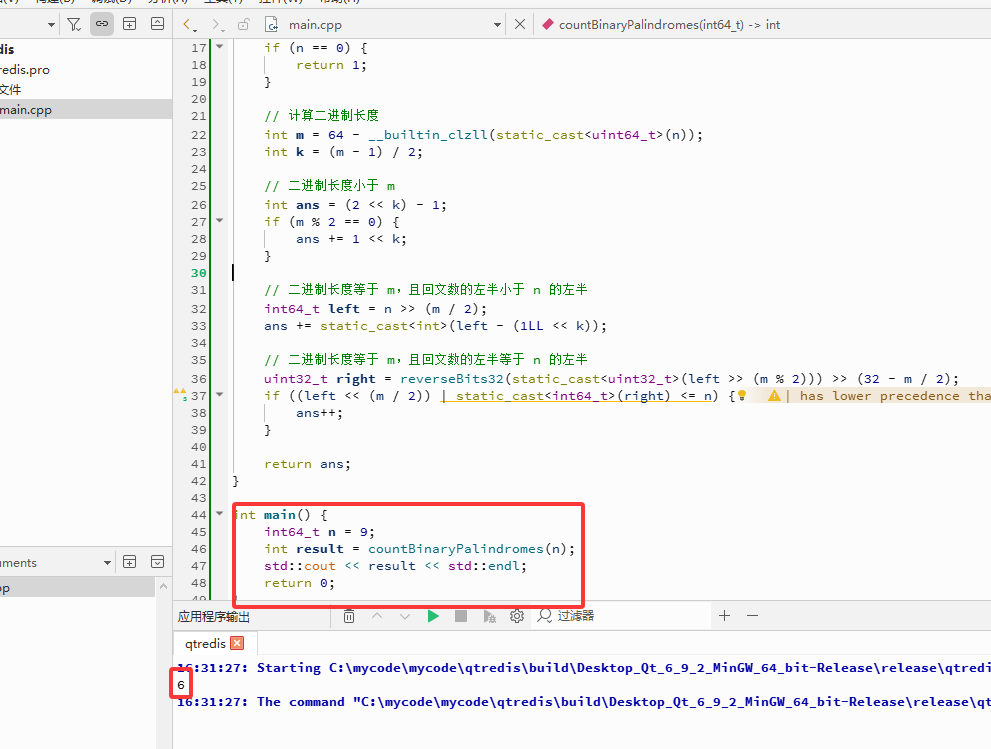
Task: Click the Starting qtredis output line
Action: point(583,668)
